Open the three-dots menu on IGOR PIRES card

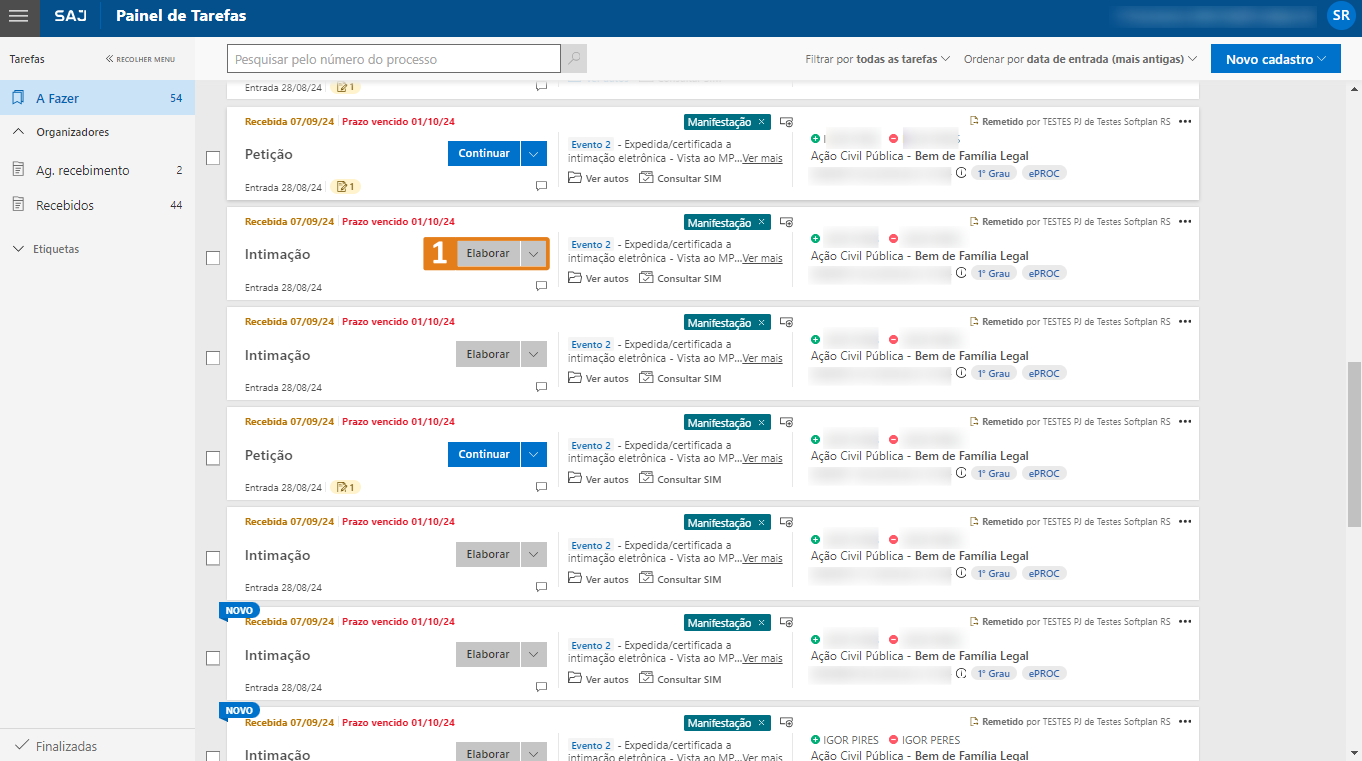coord(1185,722)
